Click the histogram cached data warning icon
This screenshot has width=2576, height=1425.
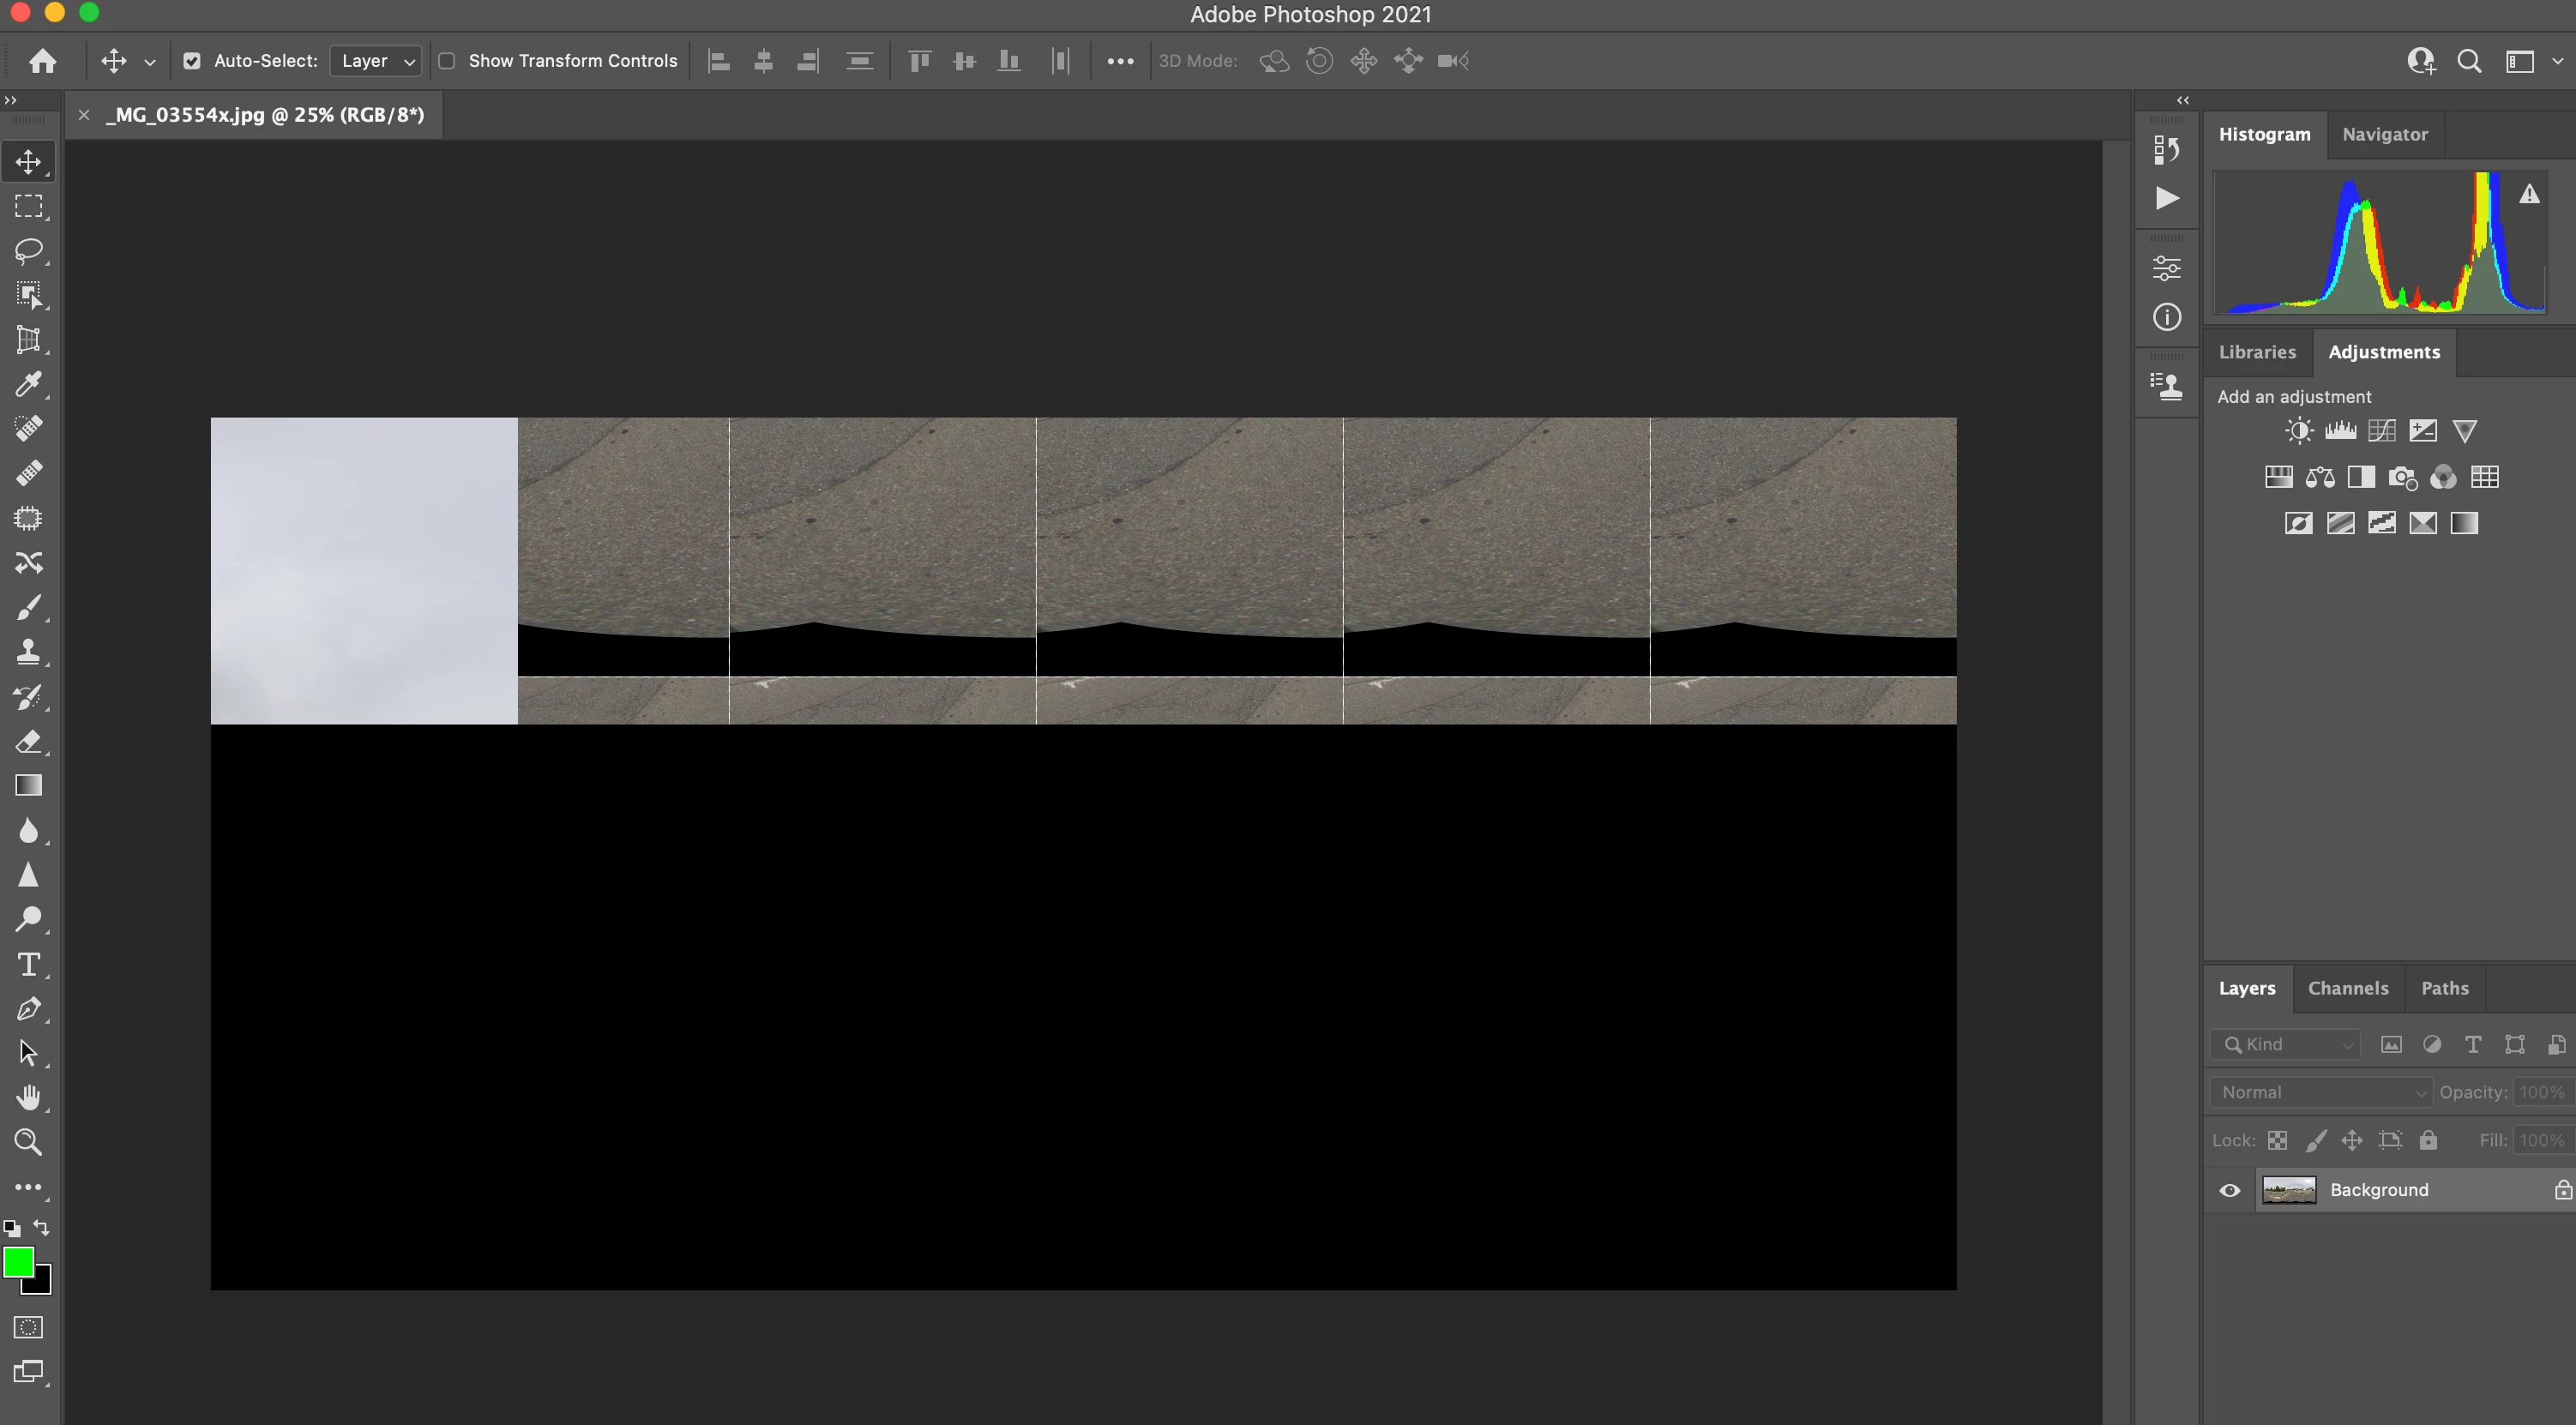pos(2529,195)
